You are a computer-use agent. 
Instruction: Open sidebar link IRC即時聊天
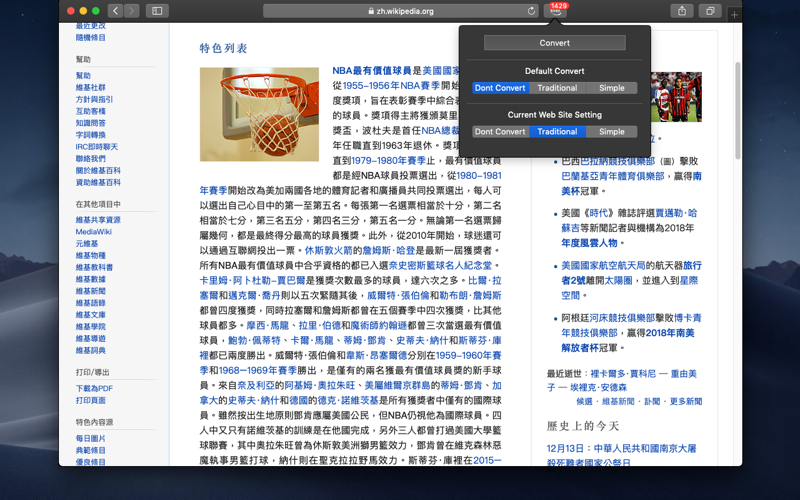(96, 146)
